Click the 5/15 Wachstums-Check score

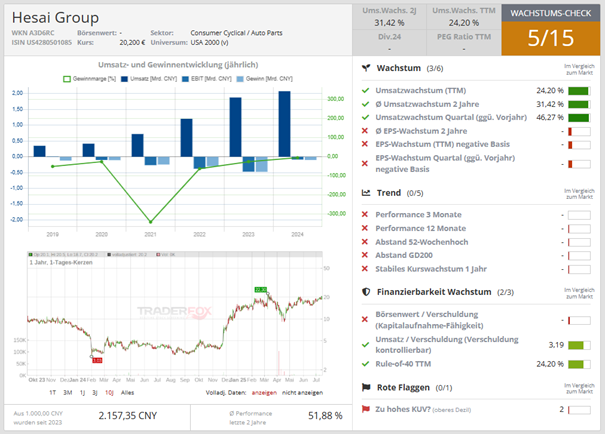(551, 38)
